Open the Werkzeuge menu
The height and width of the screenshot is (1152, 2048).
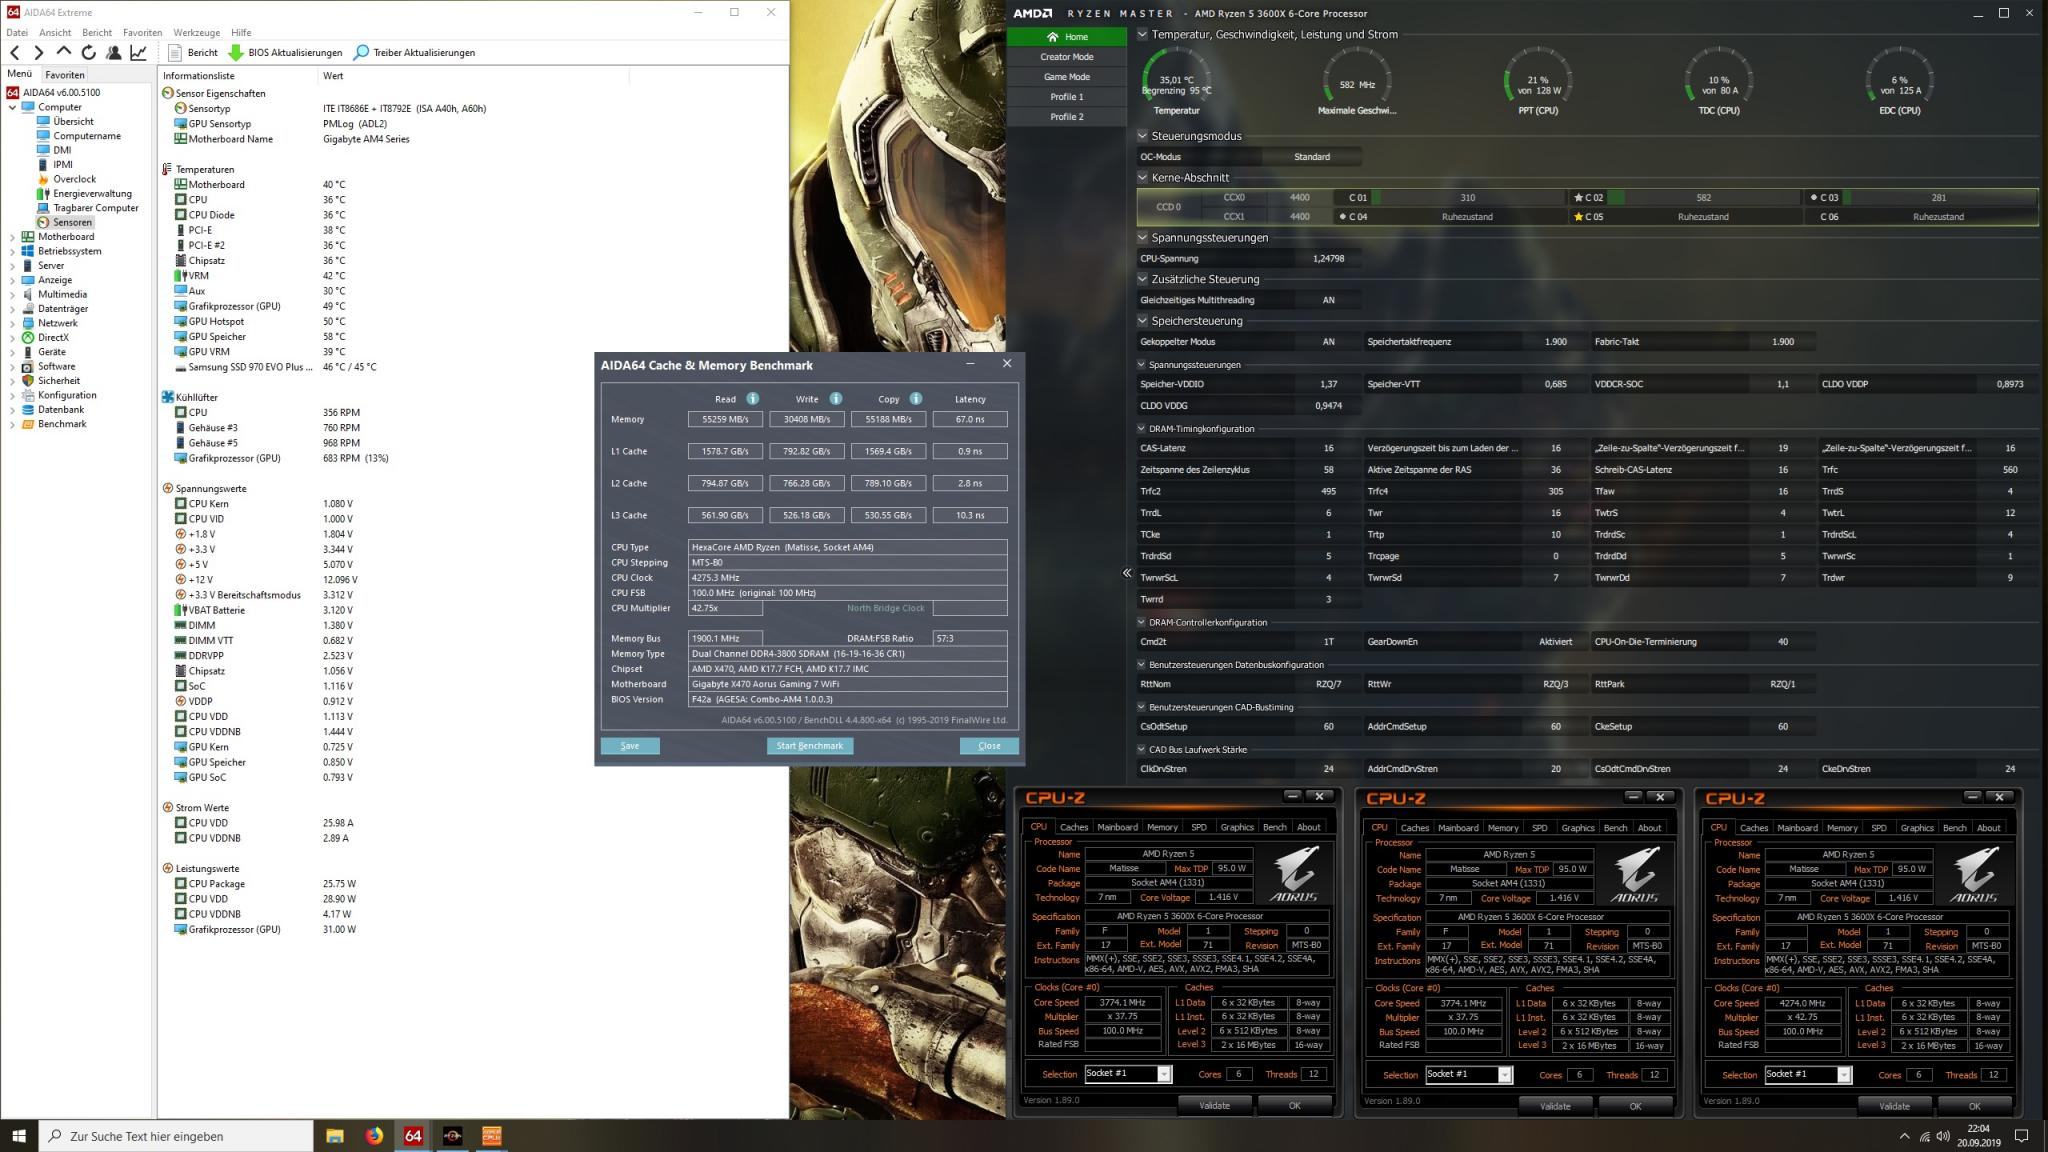[x=196, y=32]
